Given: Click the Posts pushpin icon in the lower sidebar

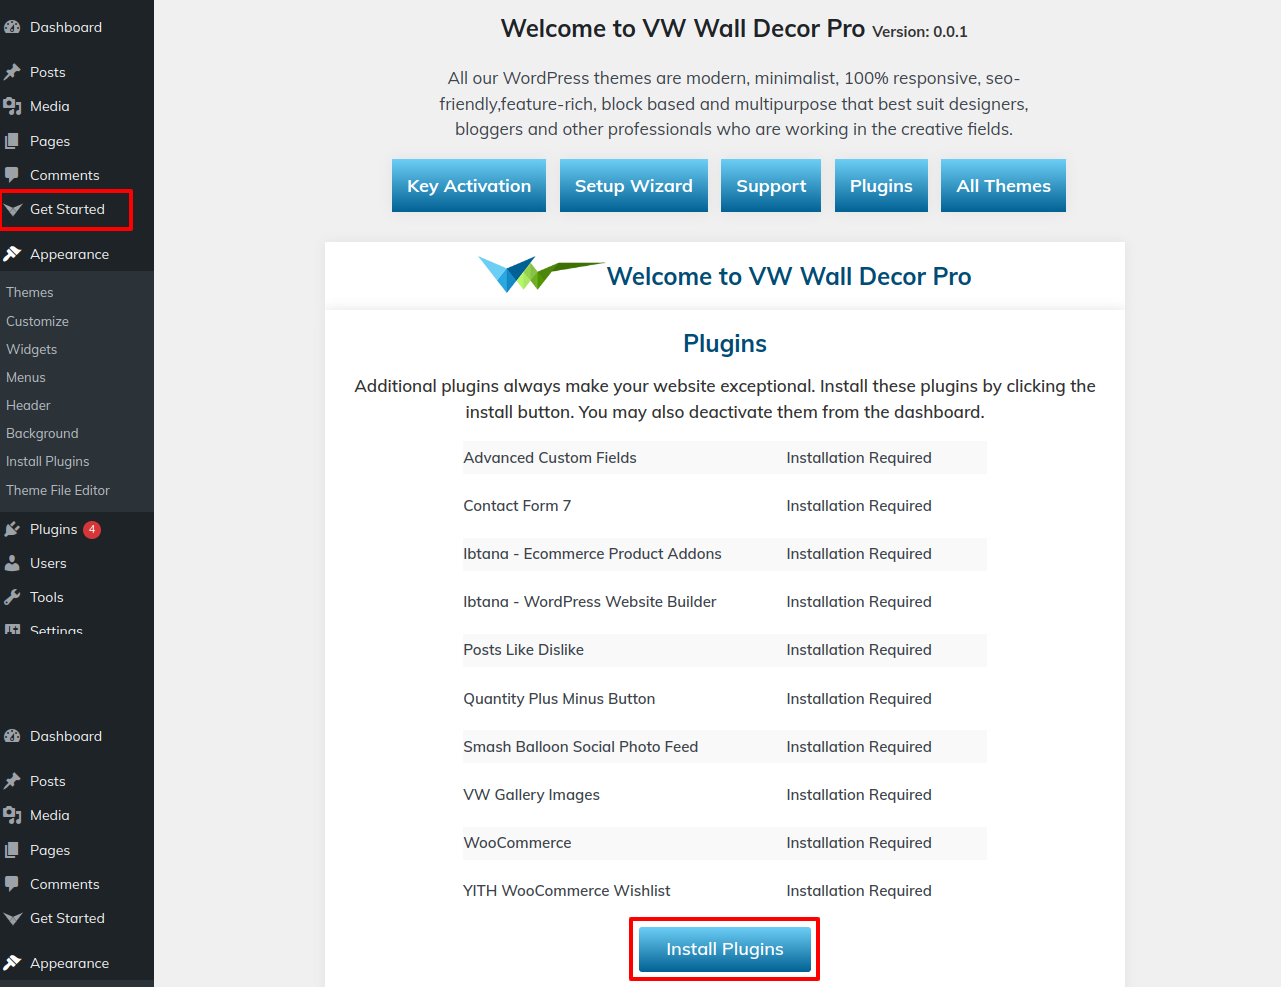Looking at the screenshot, I should tap(12, 781).
